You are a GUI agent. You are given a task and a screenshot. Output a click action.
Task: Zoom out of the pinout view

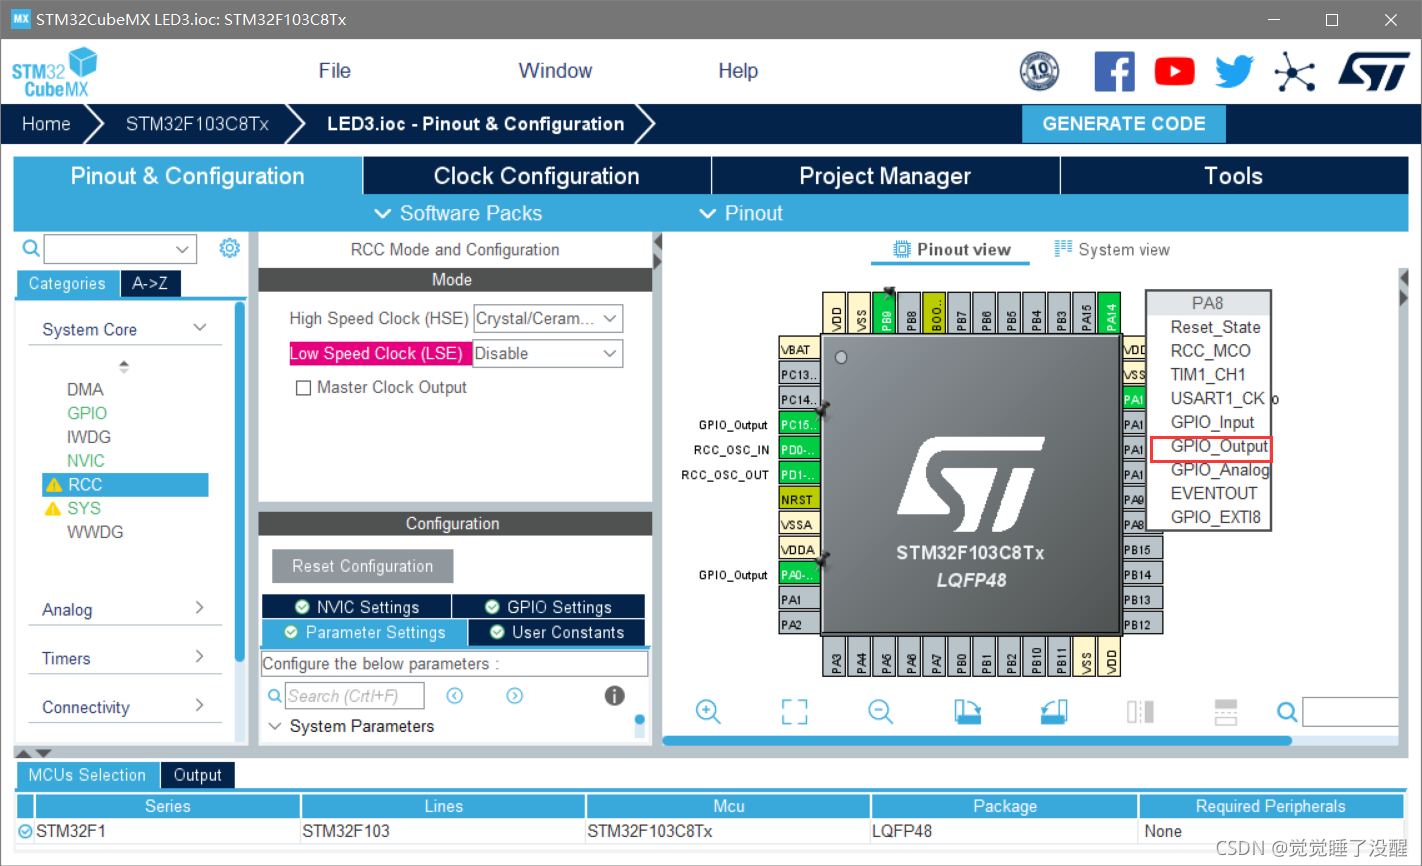(880, 711)
